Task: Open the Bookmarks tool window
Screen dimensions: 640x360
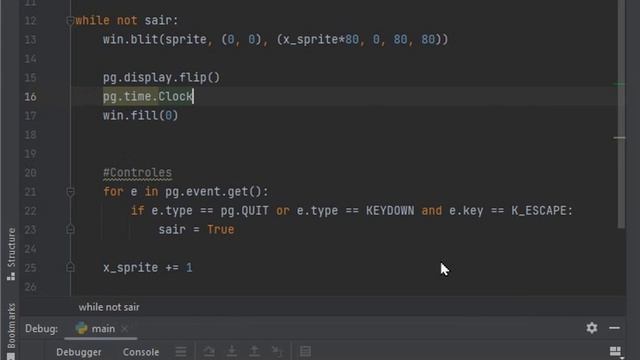Action: point(11,331)
